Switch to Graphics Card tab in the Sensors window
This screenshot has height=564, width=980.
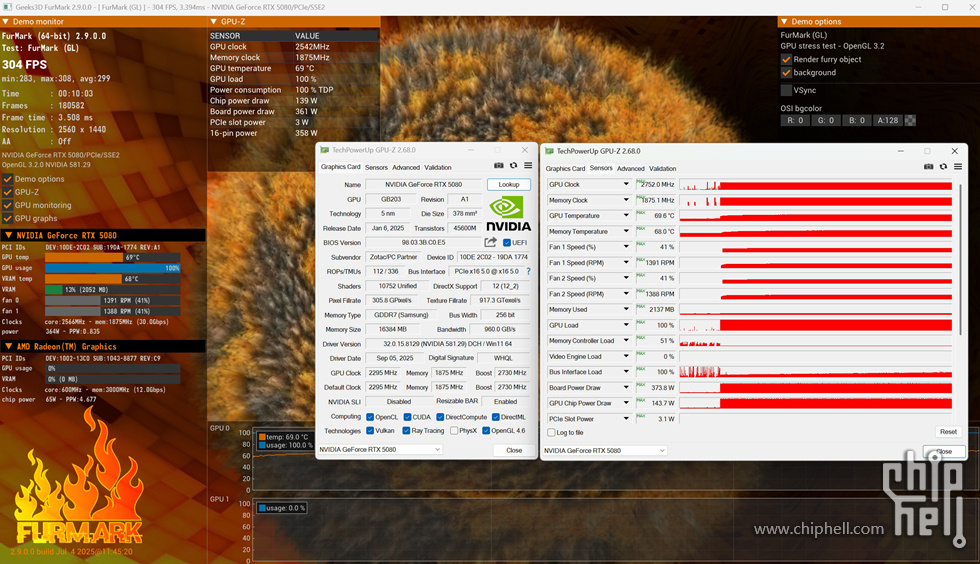pos(566,169)
